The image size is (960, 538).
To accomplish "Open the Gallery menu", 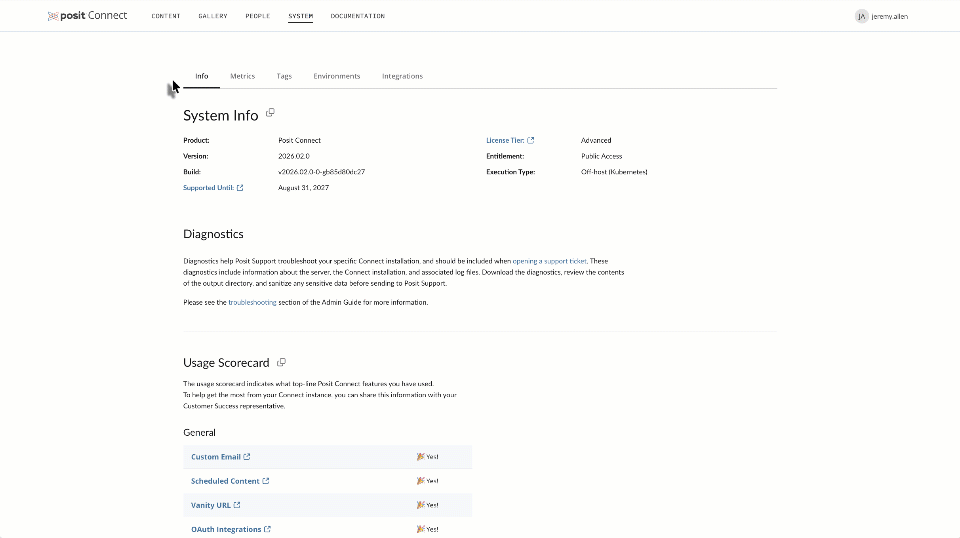I will point(212,16).
